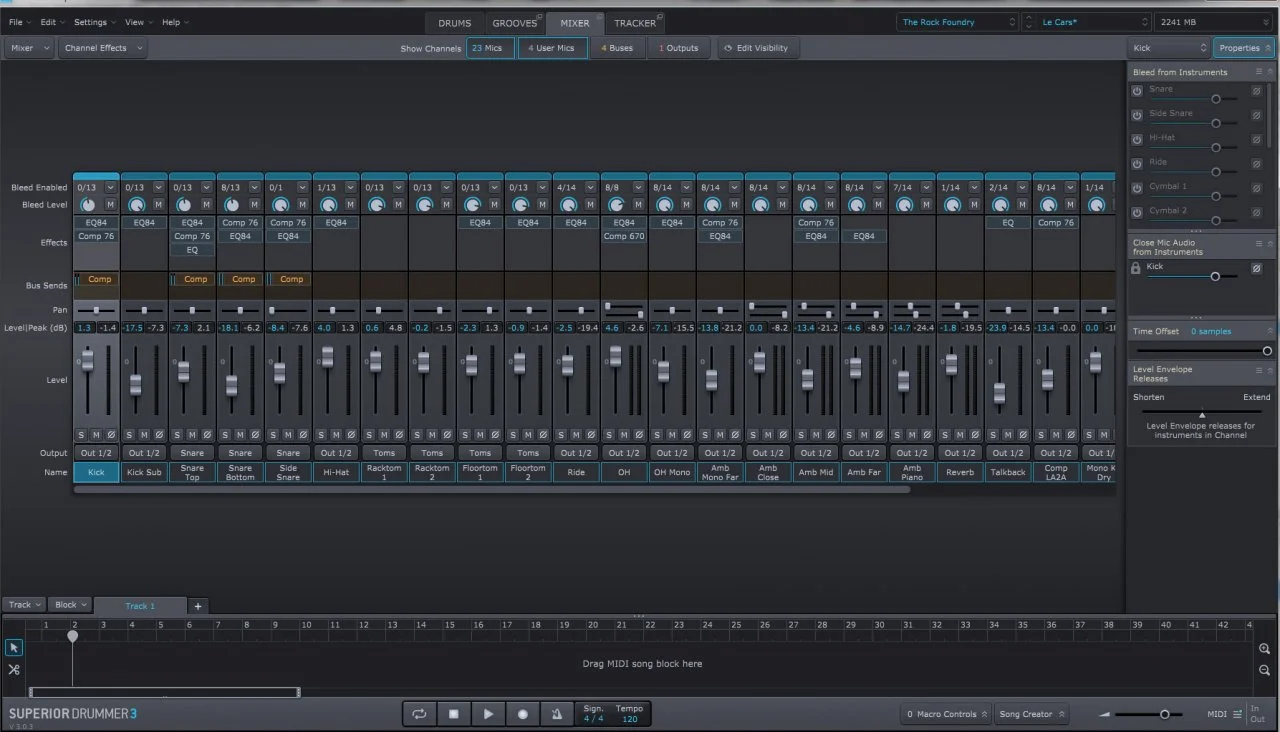Open Close Mic Audio panel menu icon
The width and height of the screenshot is (1280, 732).
tap(1258, 243)
